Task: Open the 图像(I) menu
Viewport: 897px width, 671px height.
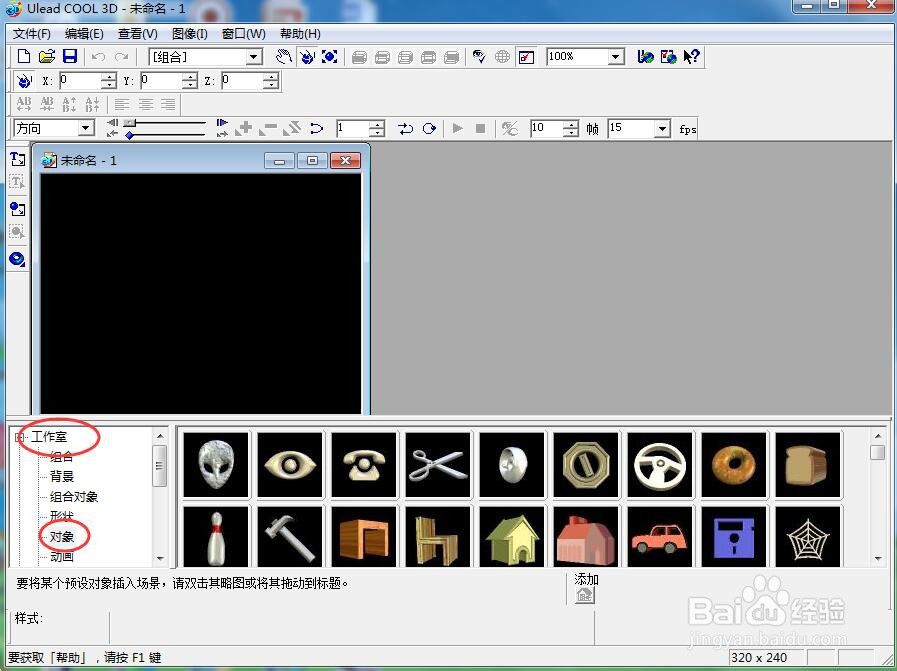Action: [x=189, y=34]
